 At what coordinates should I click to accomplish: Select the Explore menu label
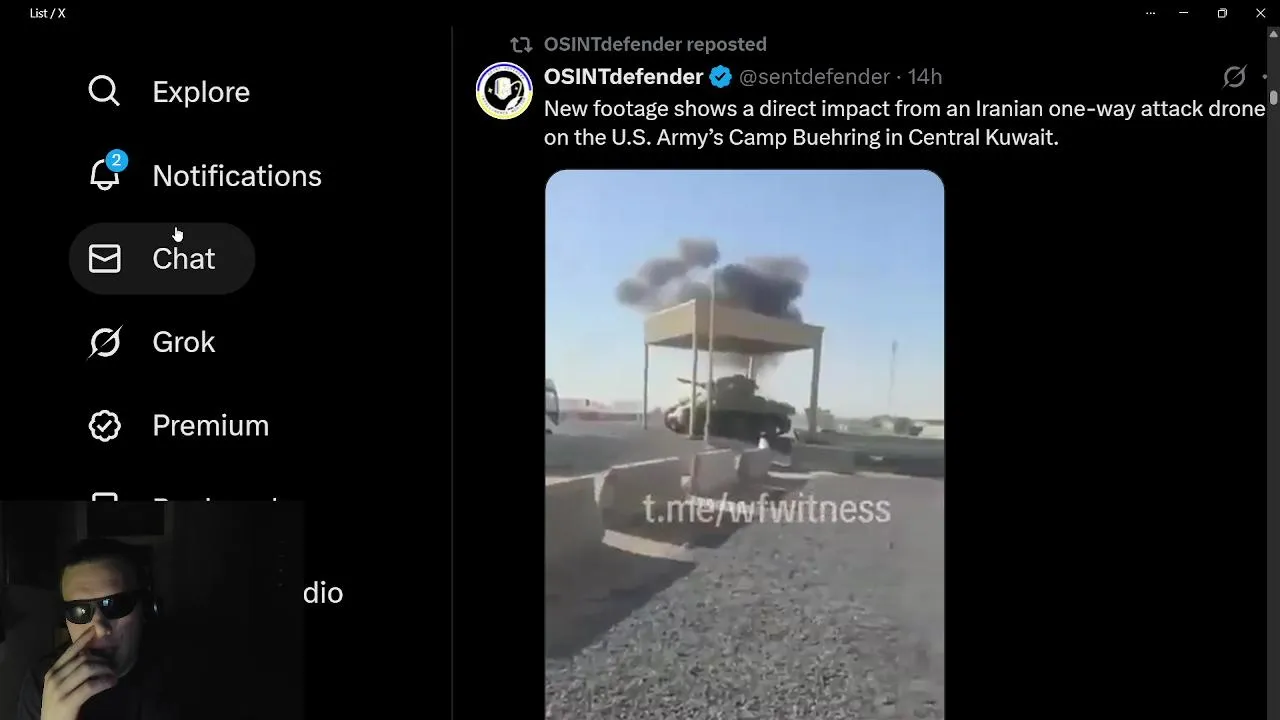click(201, 92)
